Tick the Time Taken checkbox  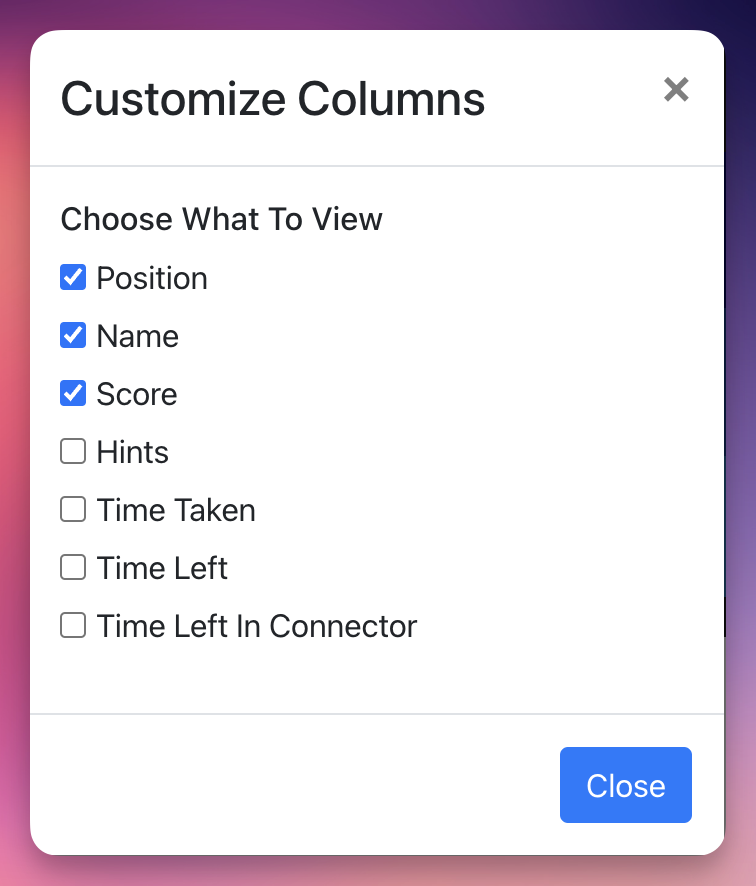(73, 510)
